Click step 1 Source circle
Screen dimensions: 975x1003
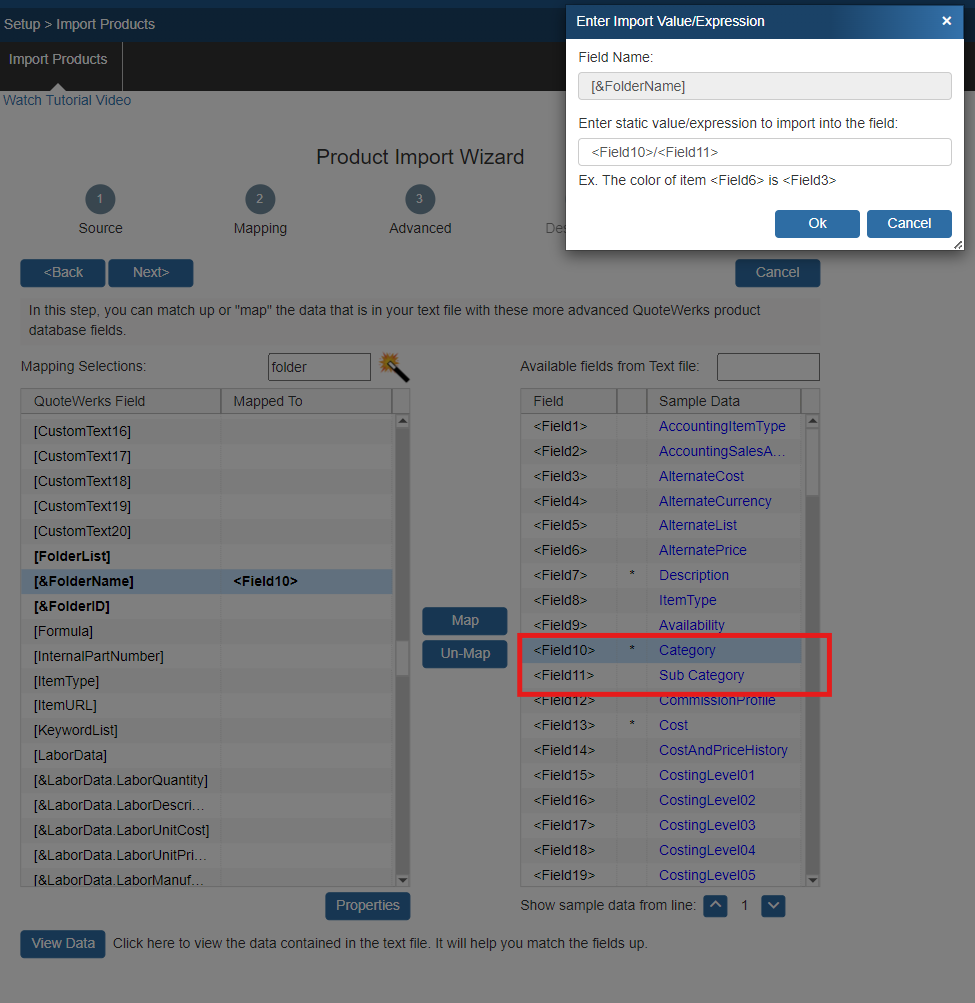(100, 199)
